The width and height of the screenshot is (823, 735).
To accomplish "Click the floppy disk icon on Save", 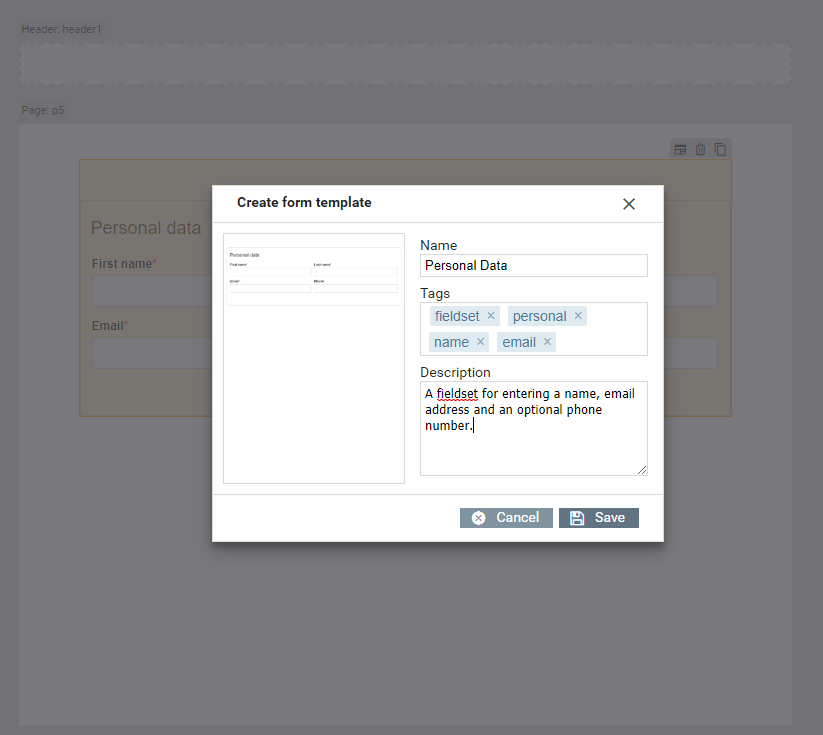I will (577, 518).
